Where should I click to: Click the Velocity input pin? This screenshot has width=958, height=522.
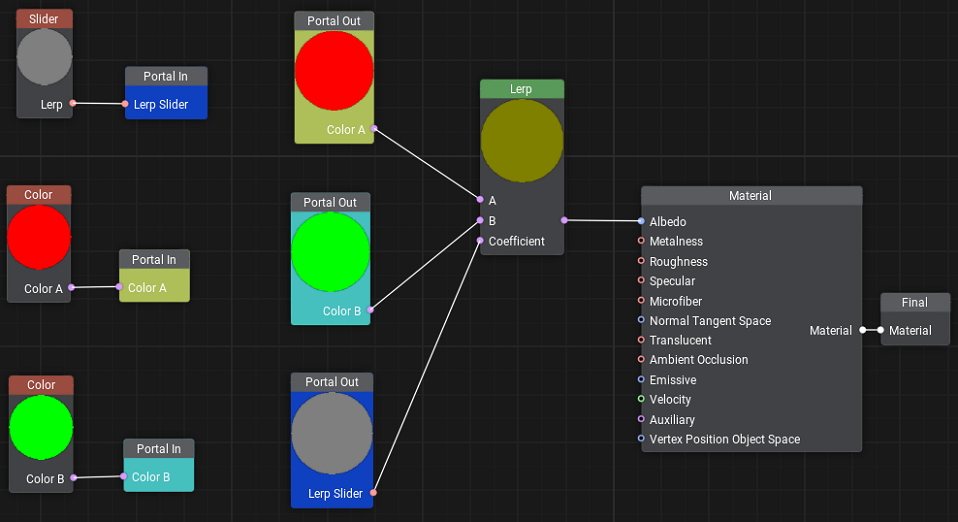[x=641, y=399]
